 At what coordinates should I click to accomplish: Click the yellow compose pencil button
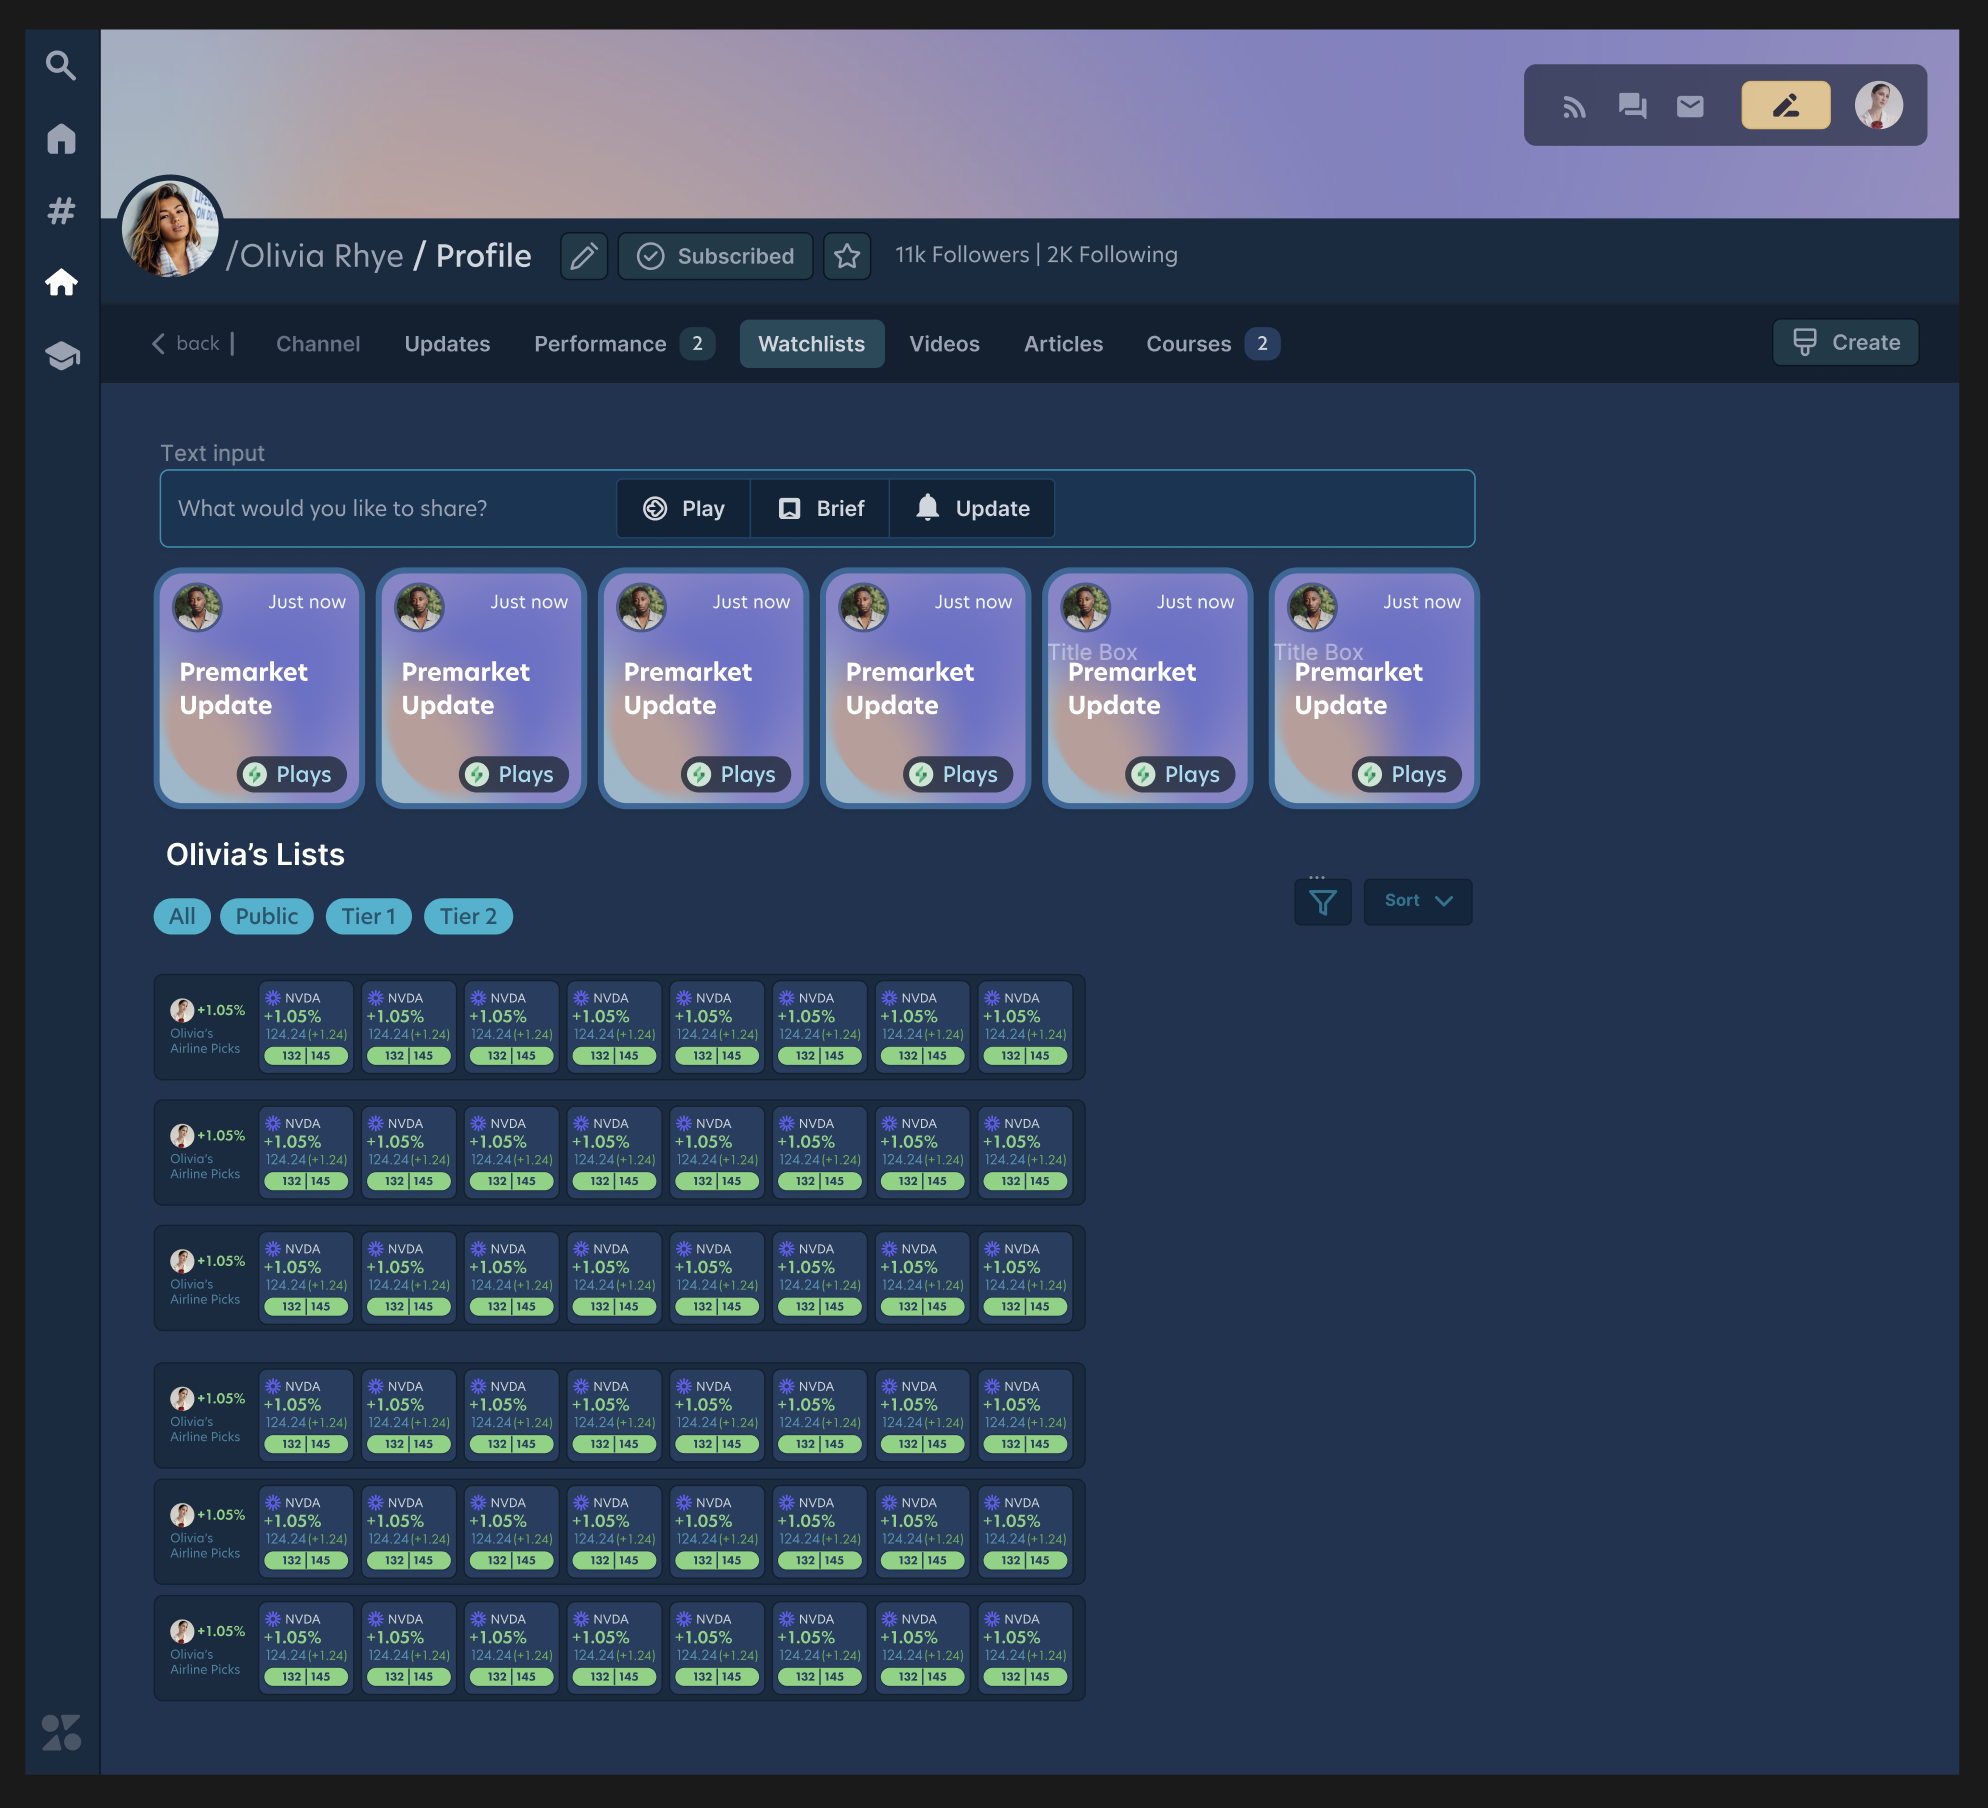[1785, 106]
